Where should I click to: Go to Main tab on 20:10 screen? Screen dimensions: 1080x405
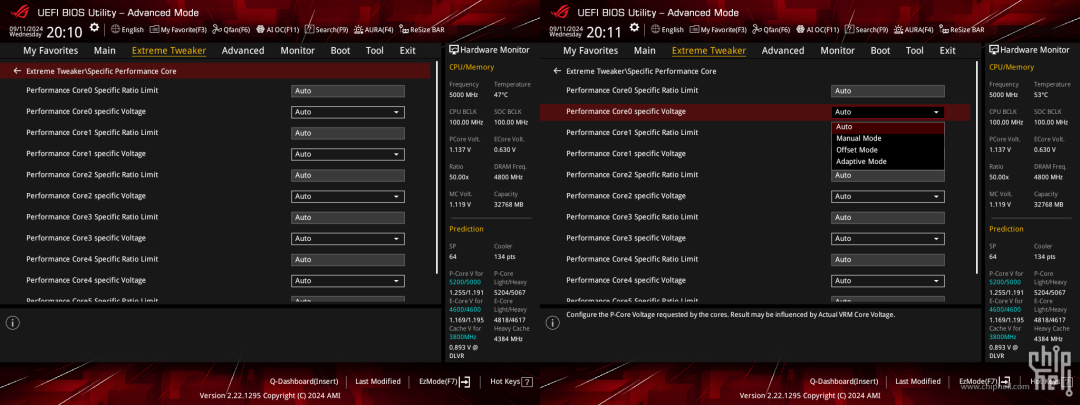[105, 50]
